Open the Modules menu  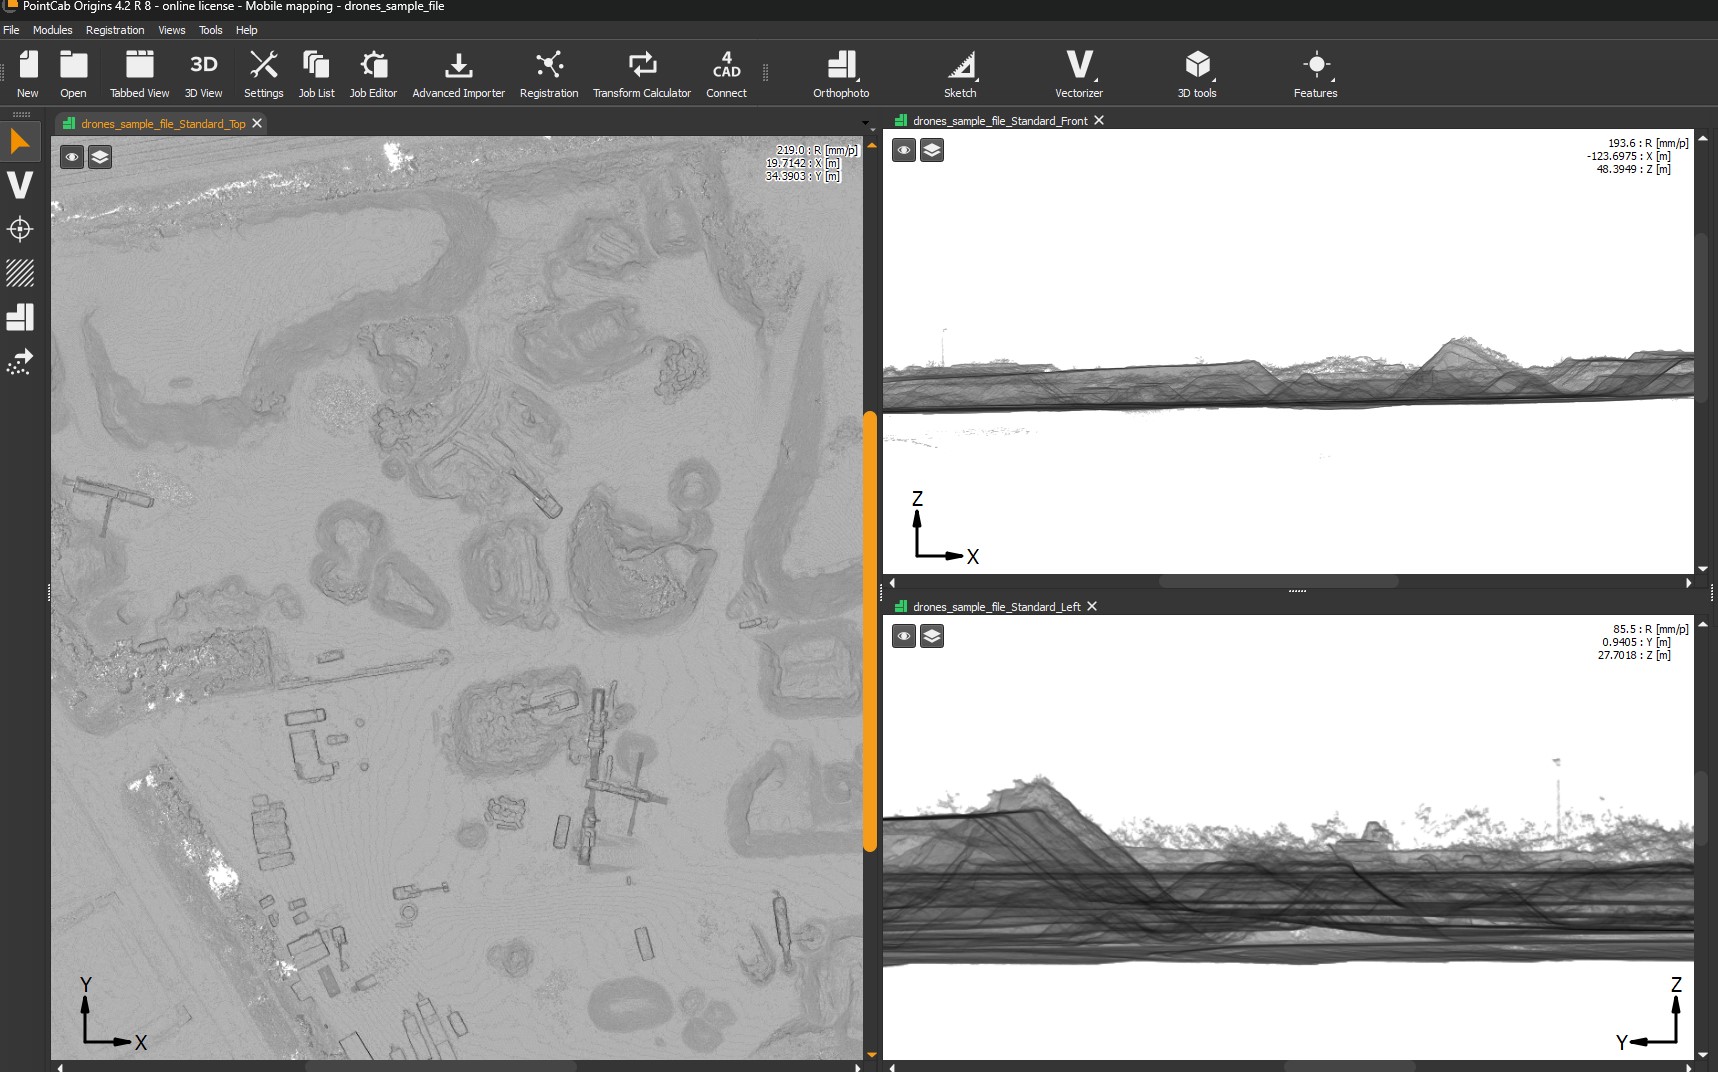52,30
